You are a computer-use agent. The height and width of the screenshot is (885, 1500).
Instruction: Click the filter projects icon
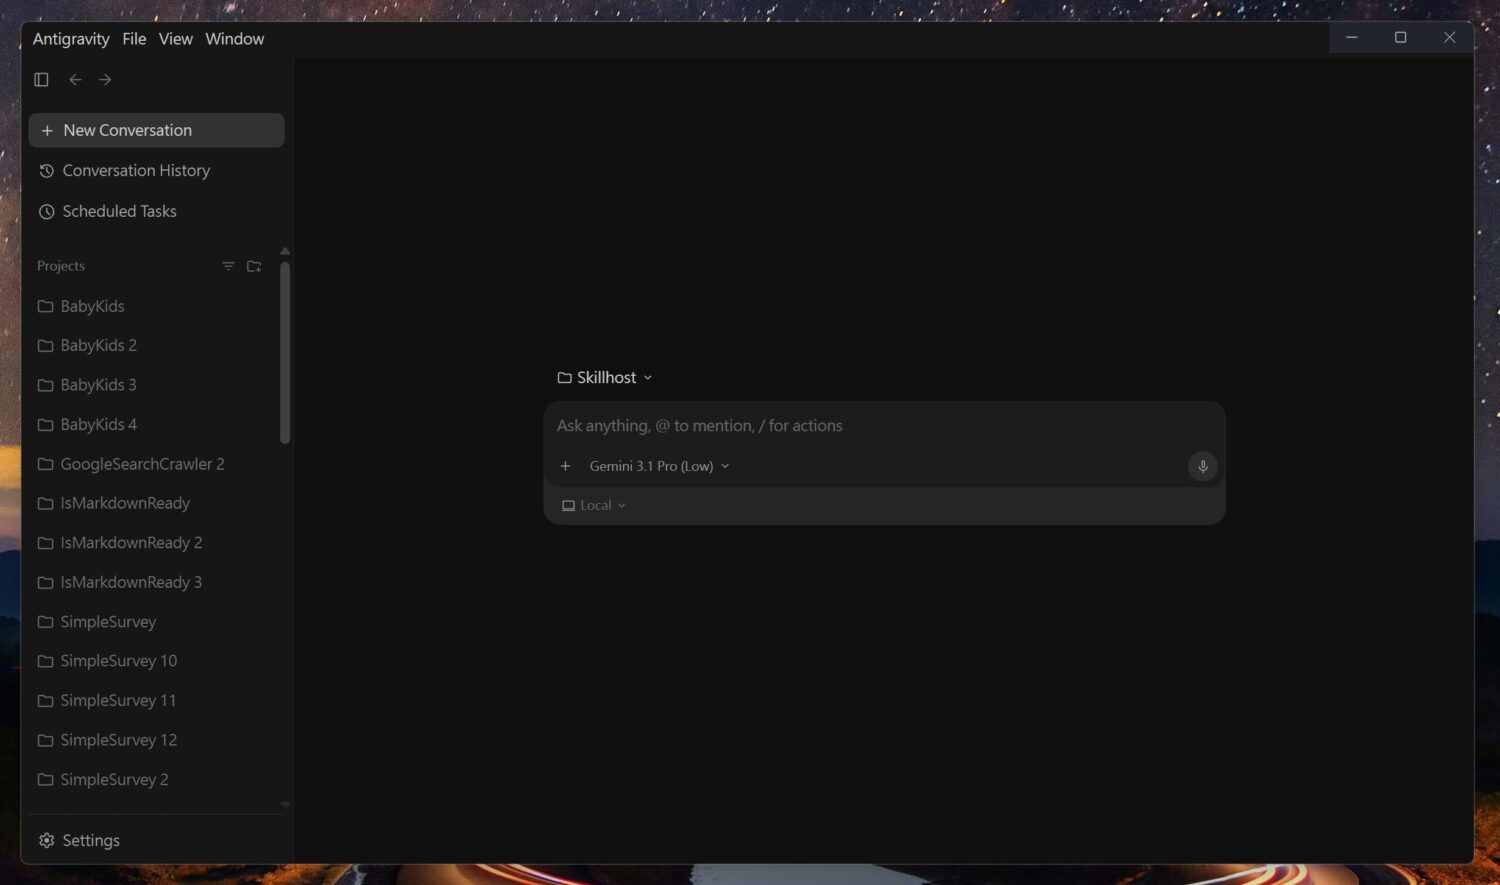point(228,266)
